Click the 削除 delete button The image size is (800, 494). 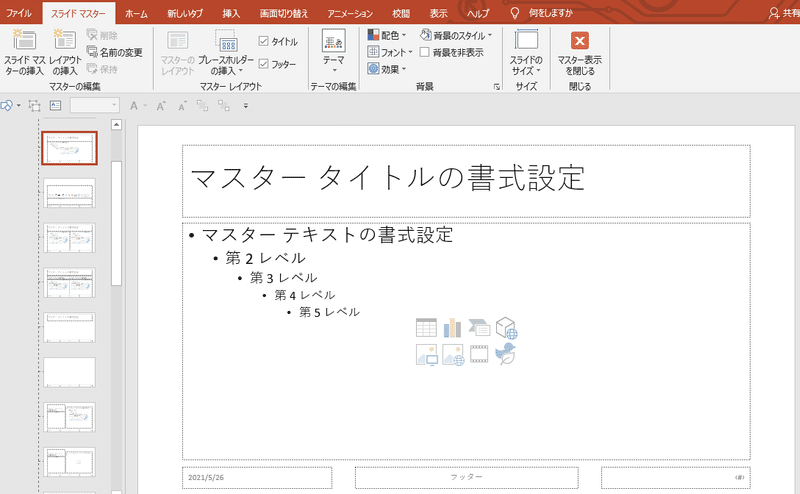click(102, 35)
